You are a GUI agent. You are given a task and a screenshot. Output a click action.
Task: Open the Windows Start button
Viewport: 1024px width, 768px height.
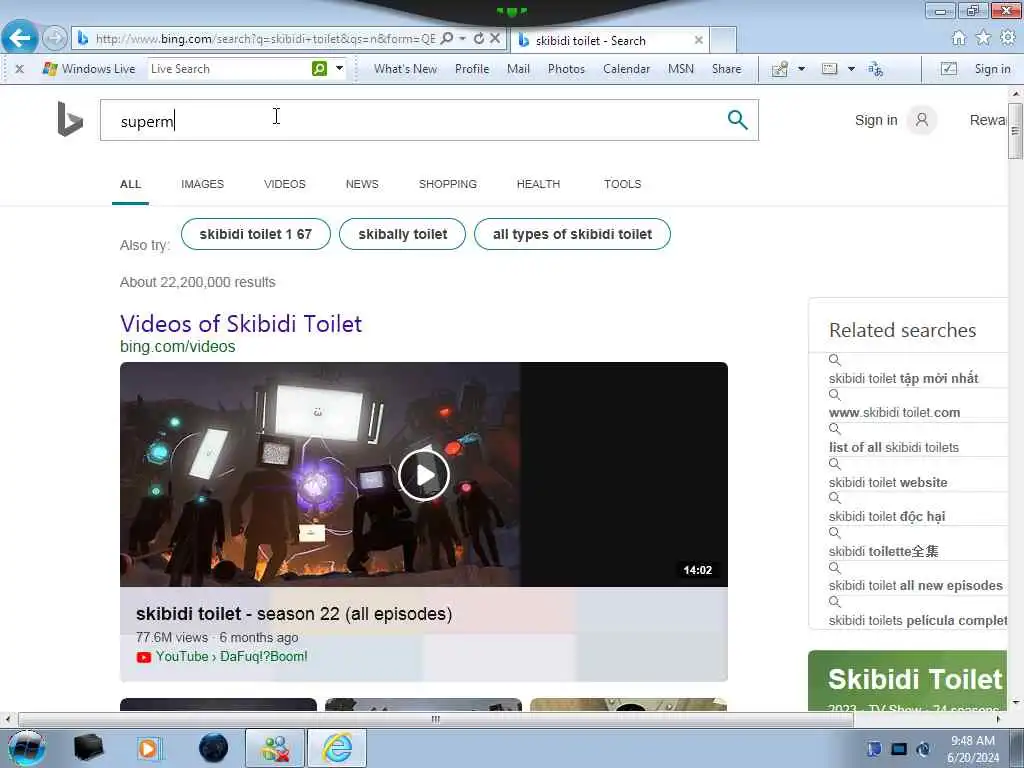tap(26, 748)
